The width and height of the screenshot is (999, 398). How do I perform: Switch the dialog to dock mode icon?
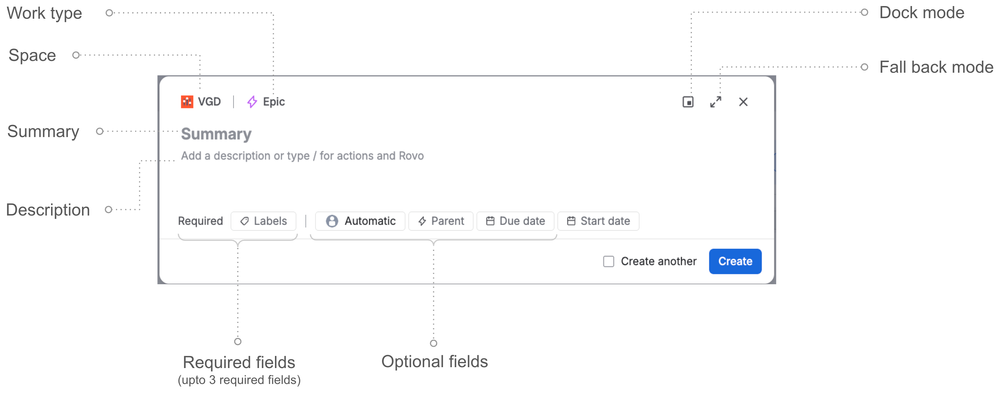click(x=688, y=102)
